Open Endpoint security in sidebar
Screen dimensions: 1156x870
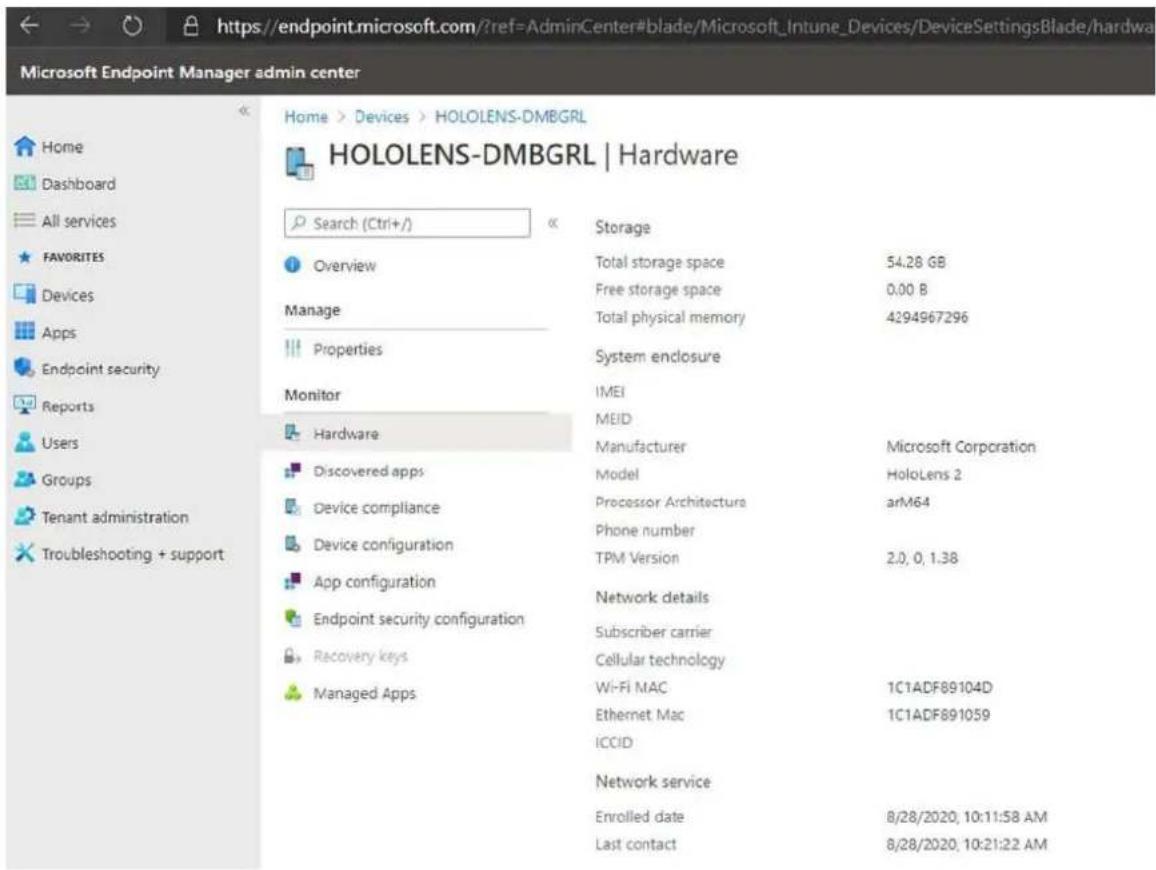coord(100,369)
